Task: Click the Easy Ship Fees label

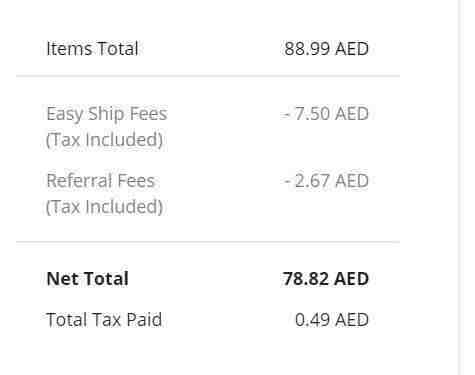Action: click(107, 114)
